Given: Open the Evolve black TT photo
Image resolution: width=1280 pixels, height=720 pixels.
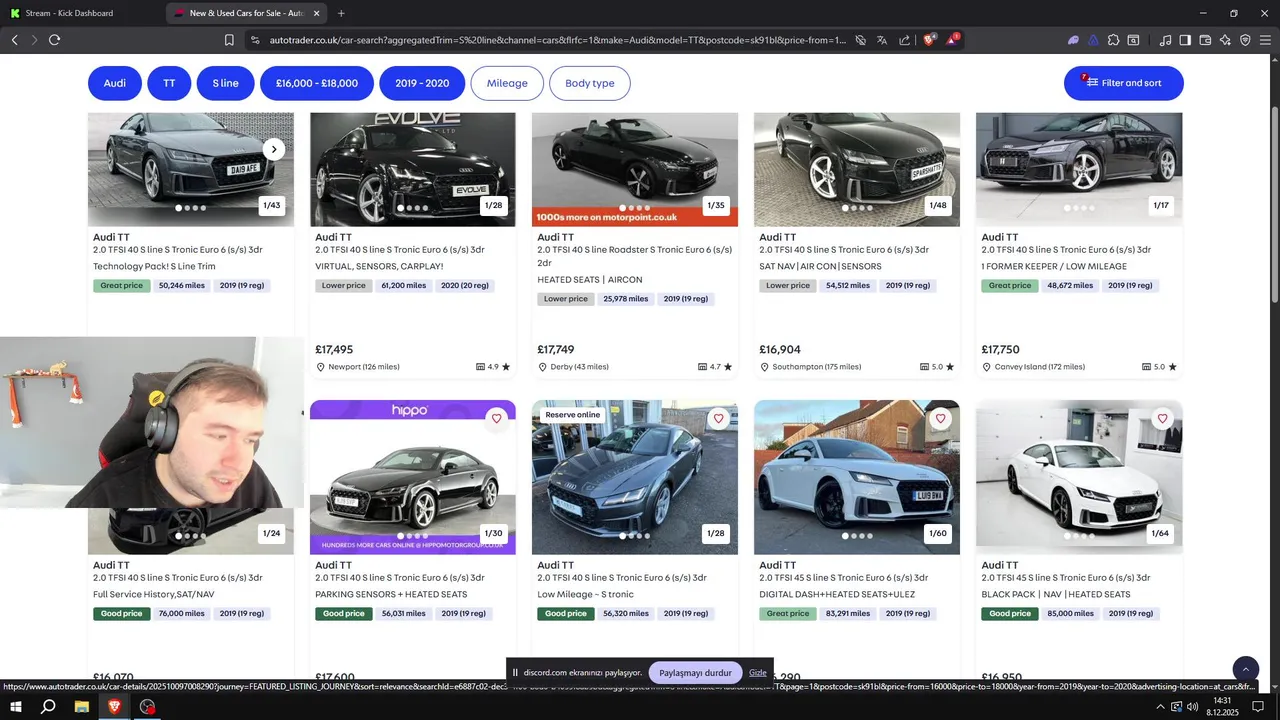Looking at the screenshot, I should tap(413, 169).
